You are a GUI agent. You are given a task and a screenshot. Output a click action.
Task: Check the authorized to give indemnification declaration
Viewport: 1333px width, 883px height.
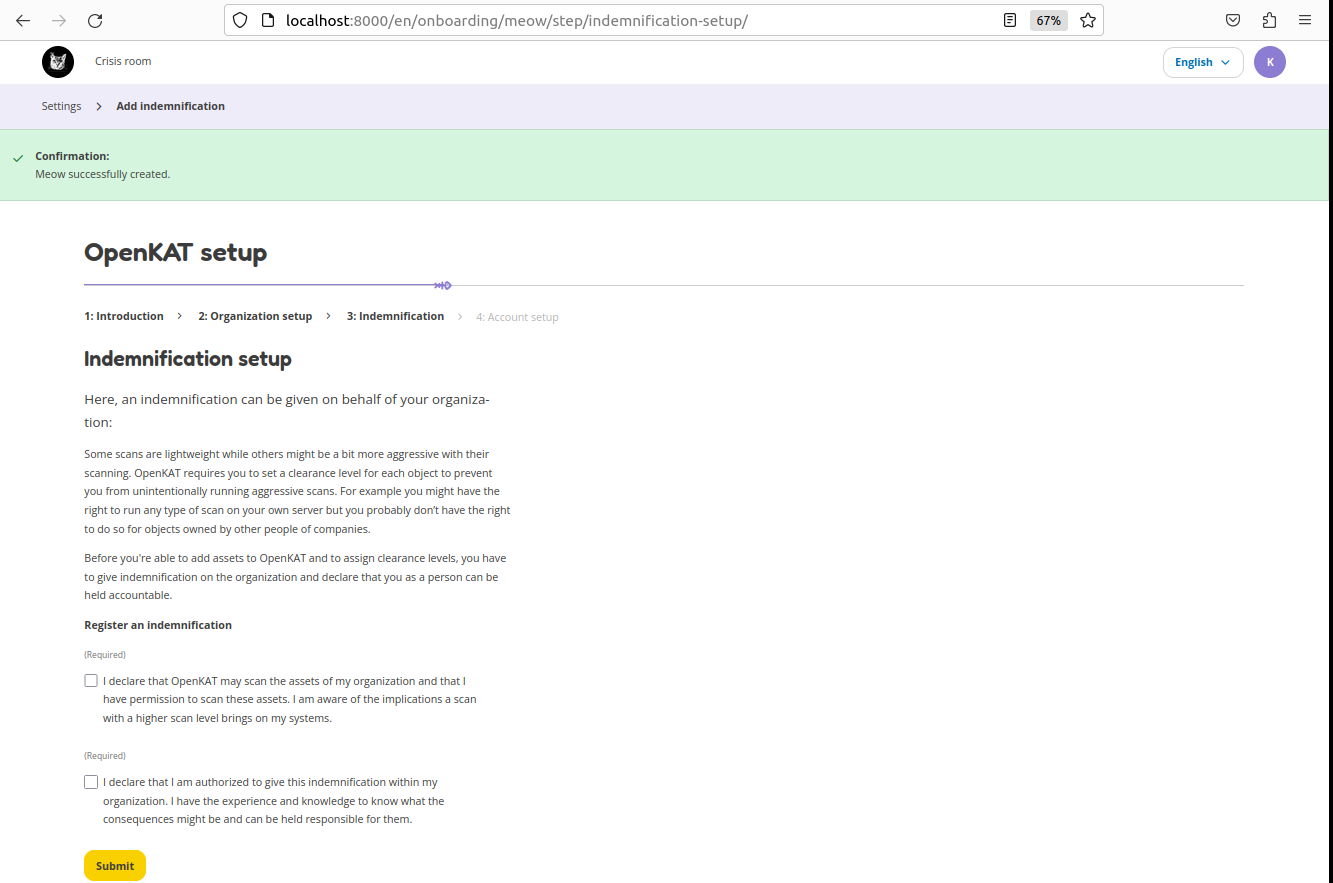point(91,782)
